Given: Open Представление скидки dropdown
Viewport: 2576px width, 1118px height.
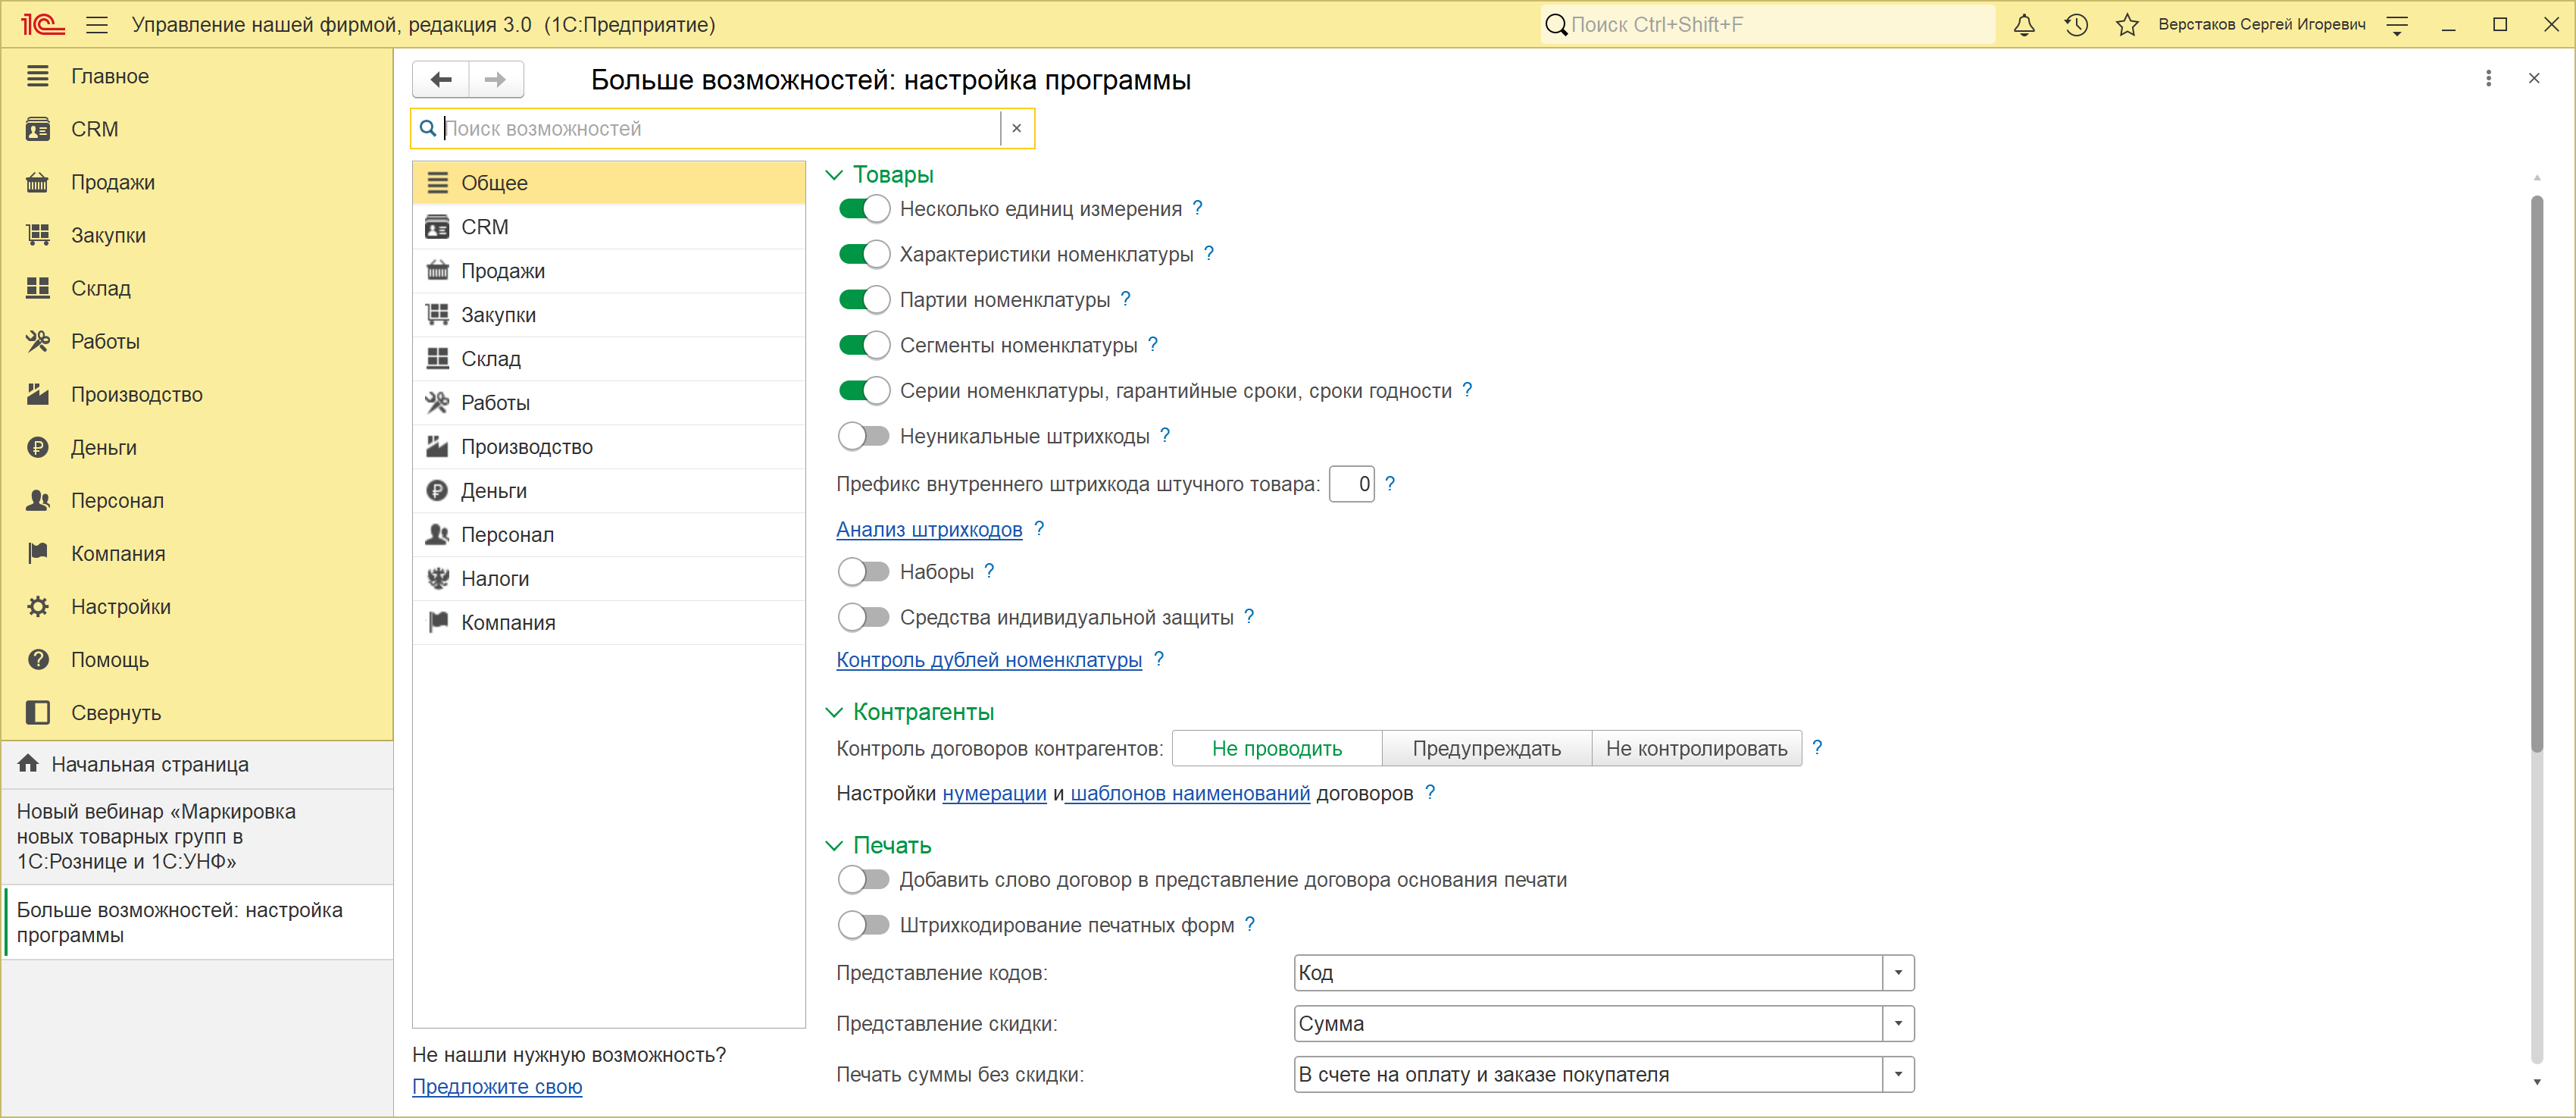Looking at the screenshot, I should click(x=1897, y=1024).
